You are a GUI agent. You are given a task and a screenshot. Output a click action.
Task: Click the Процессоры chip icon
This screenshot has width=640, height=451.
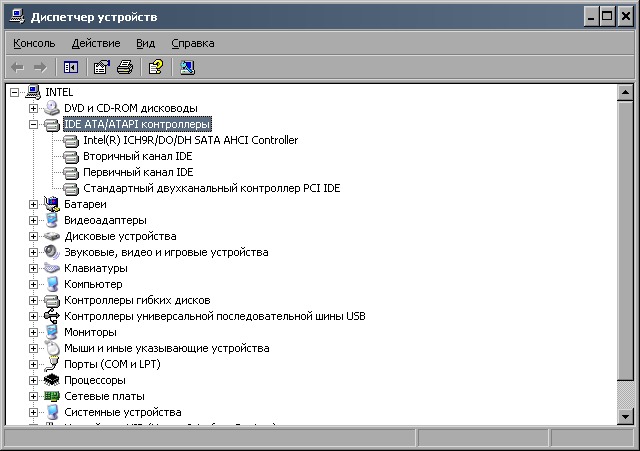[x=52, y=380]
